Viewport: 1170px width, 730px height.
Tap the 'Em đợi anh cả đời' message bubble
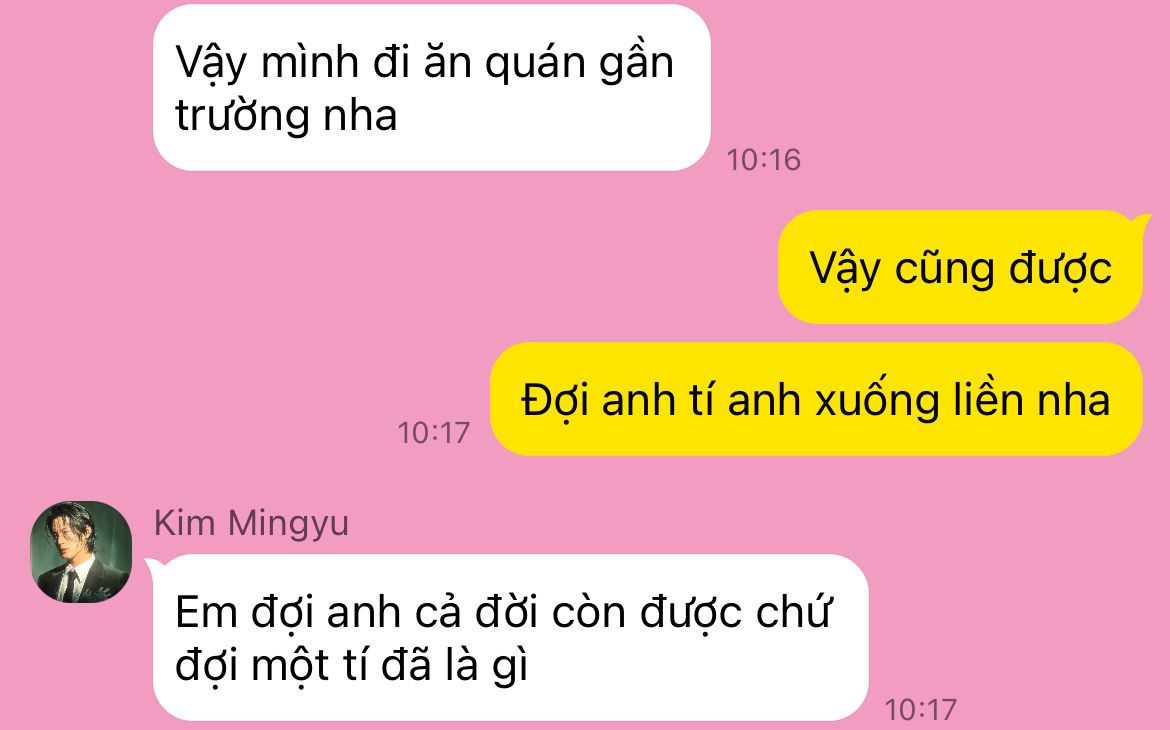coord(510,637)
